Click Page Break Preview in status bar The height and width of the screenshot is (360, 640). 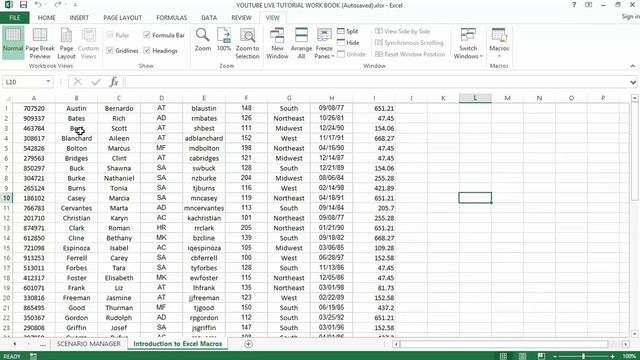tap(541, 356)
